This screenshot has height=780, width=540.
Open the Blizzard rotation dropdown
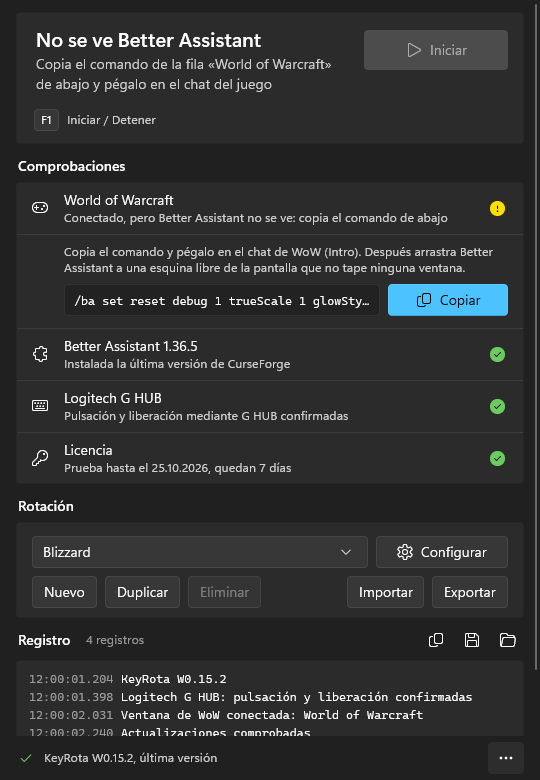(200, 552)
